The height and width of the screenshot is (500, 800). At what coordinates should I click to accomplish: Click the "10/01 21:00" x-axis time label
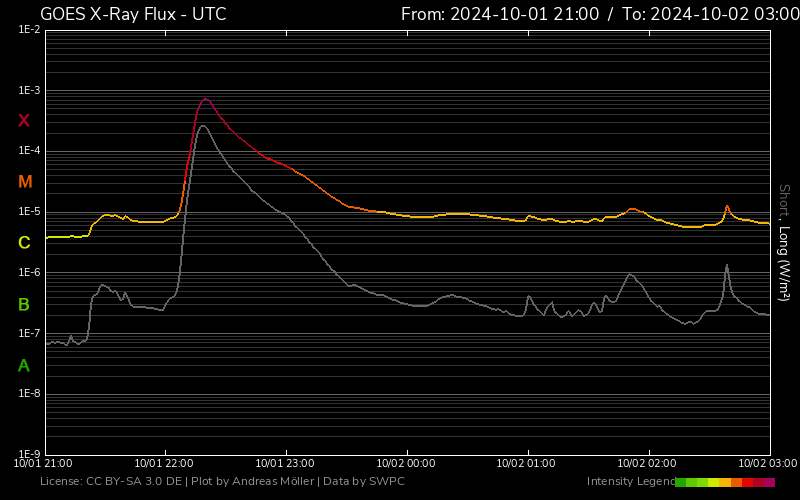tap(43, 463)
